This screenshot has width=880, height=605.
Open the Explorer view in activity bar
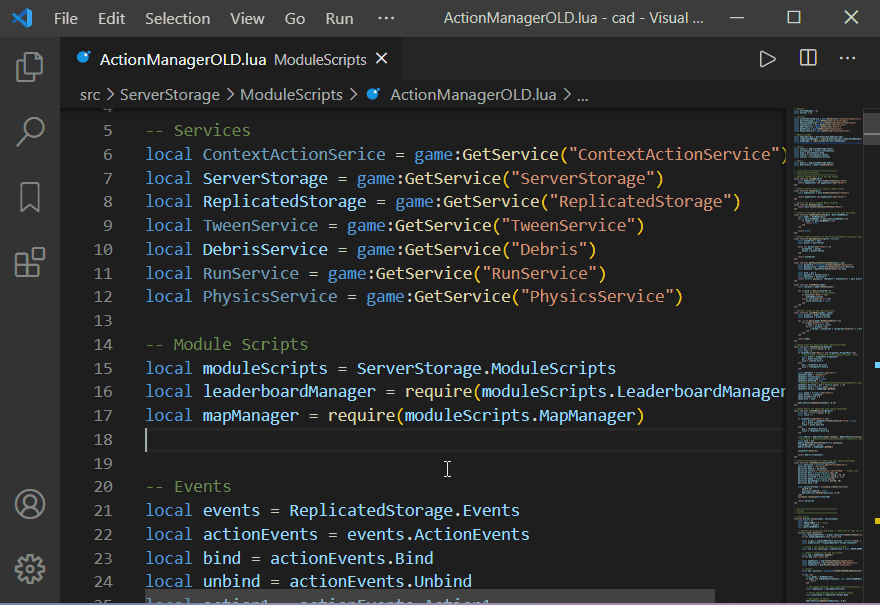point(30,67)
